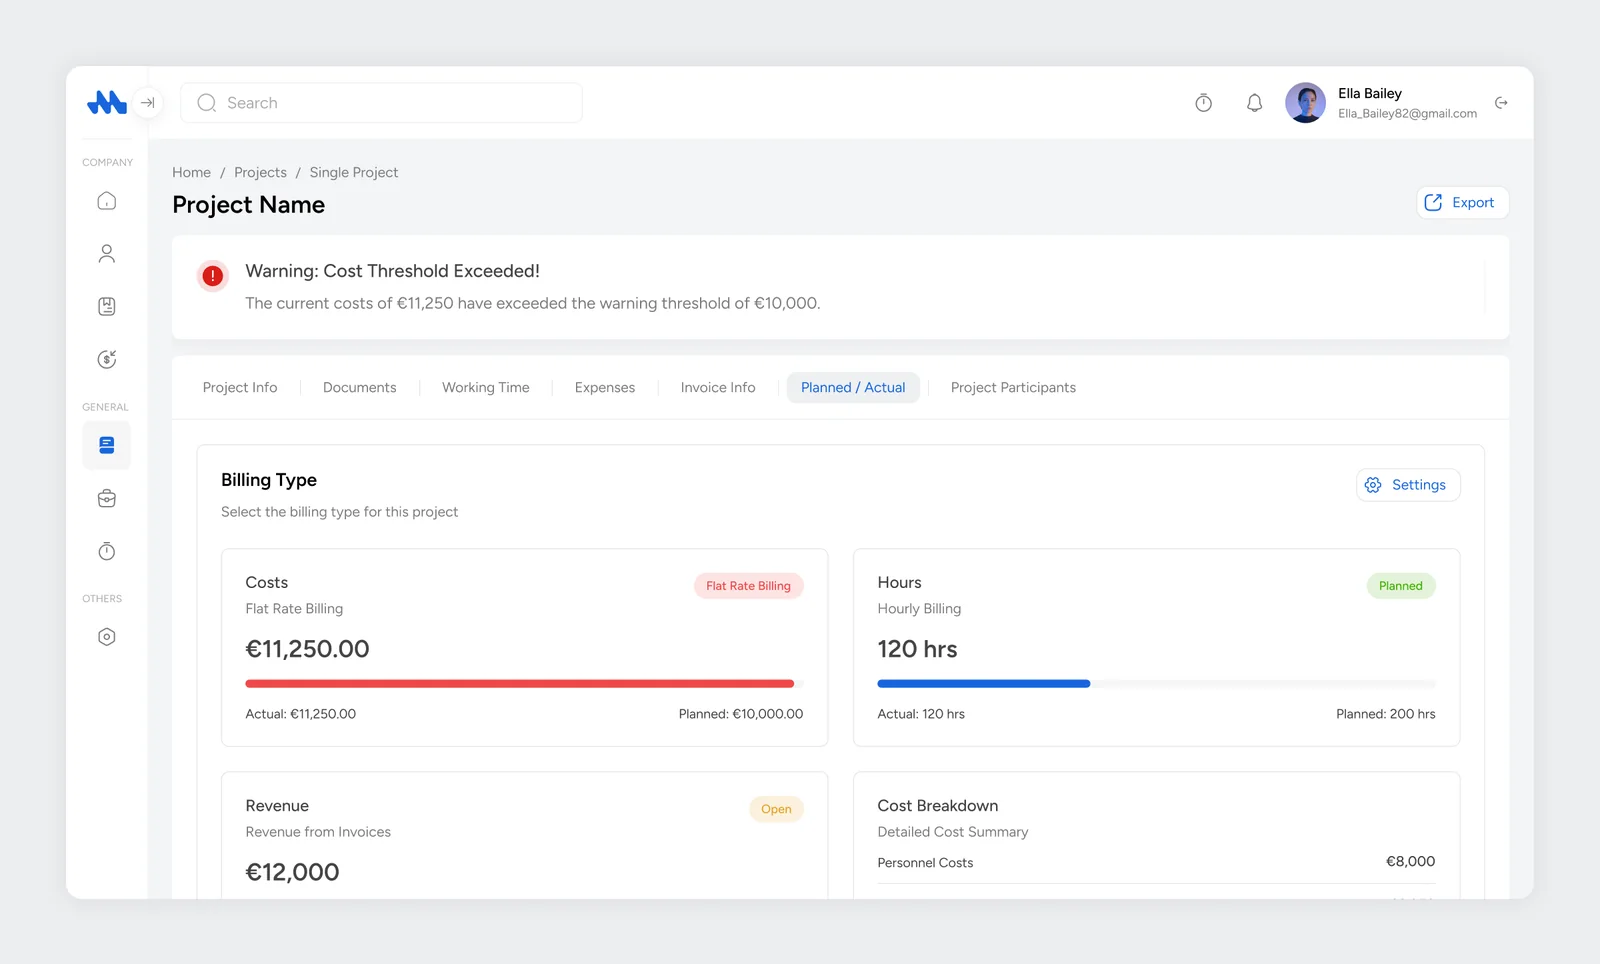Switch to Expenses tab
Image resolution: width=1600 pixels, height=964 pixels.
[x=605, y=387]
